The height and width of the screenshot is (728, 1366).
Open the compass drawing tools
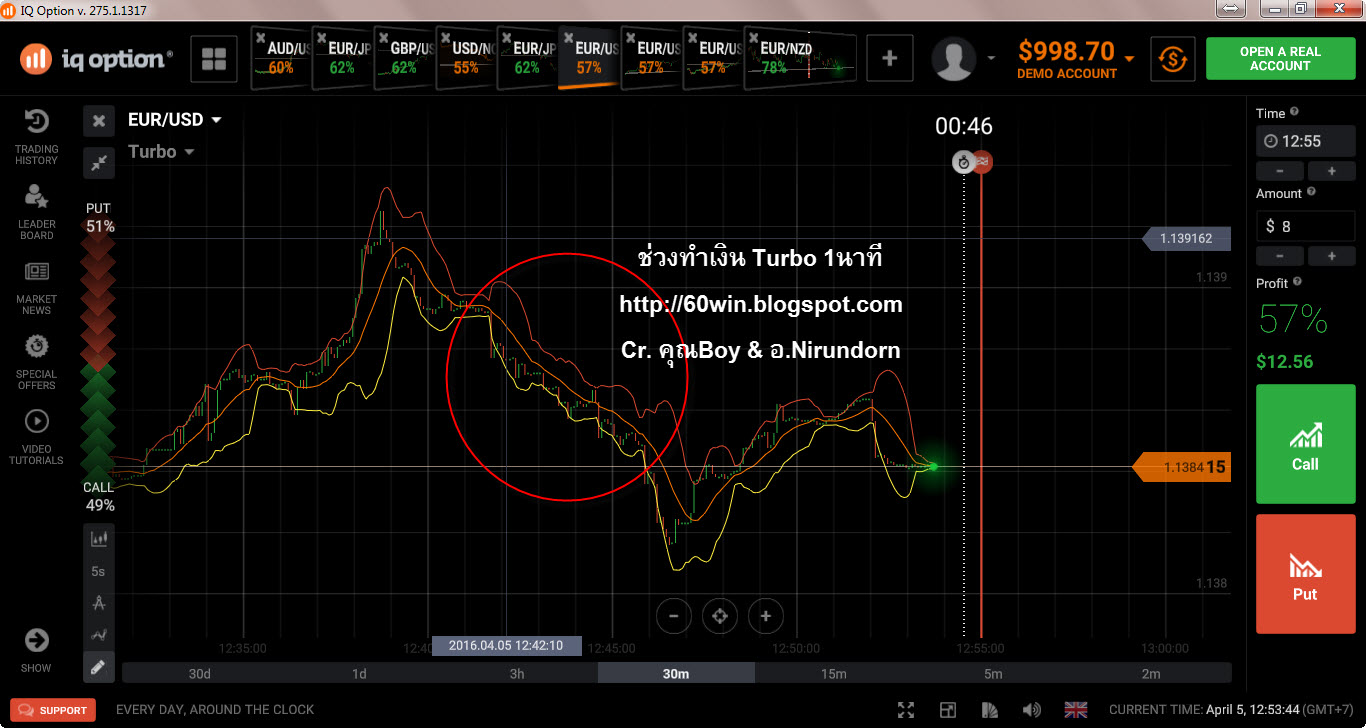(x=99, y=603)
